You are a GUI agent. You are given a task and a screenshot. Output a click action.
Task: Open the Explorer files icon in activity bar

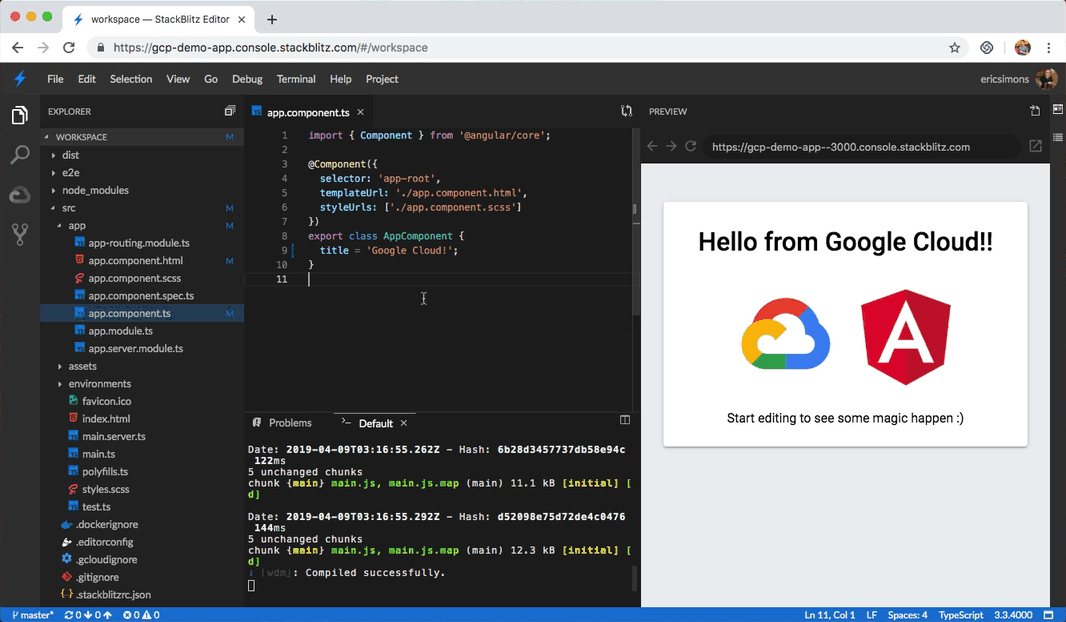coord(19,116)
